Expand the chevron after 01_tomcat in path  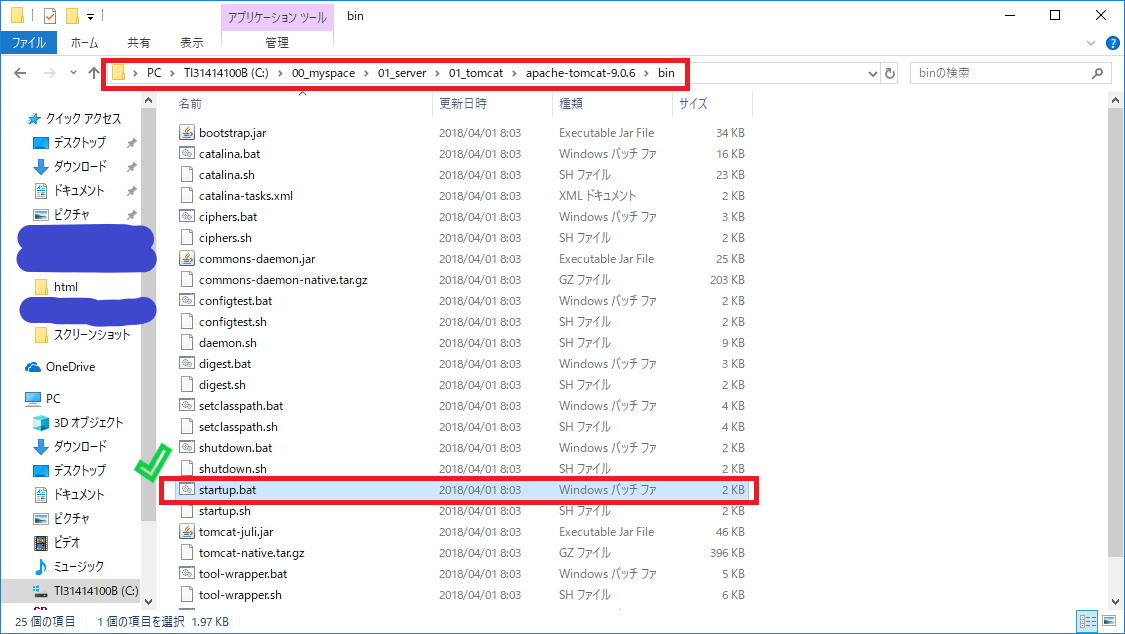click(514, 73)
